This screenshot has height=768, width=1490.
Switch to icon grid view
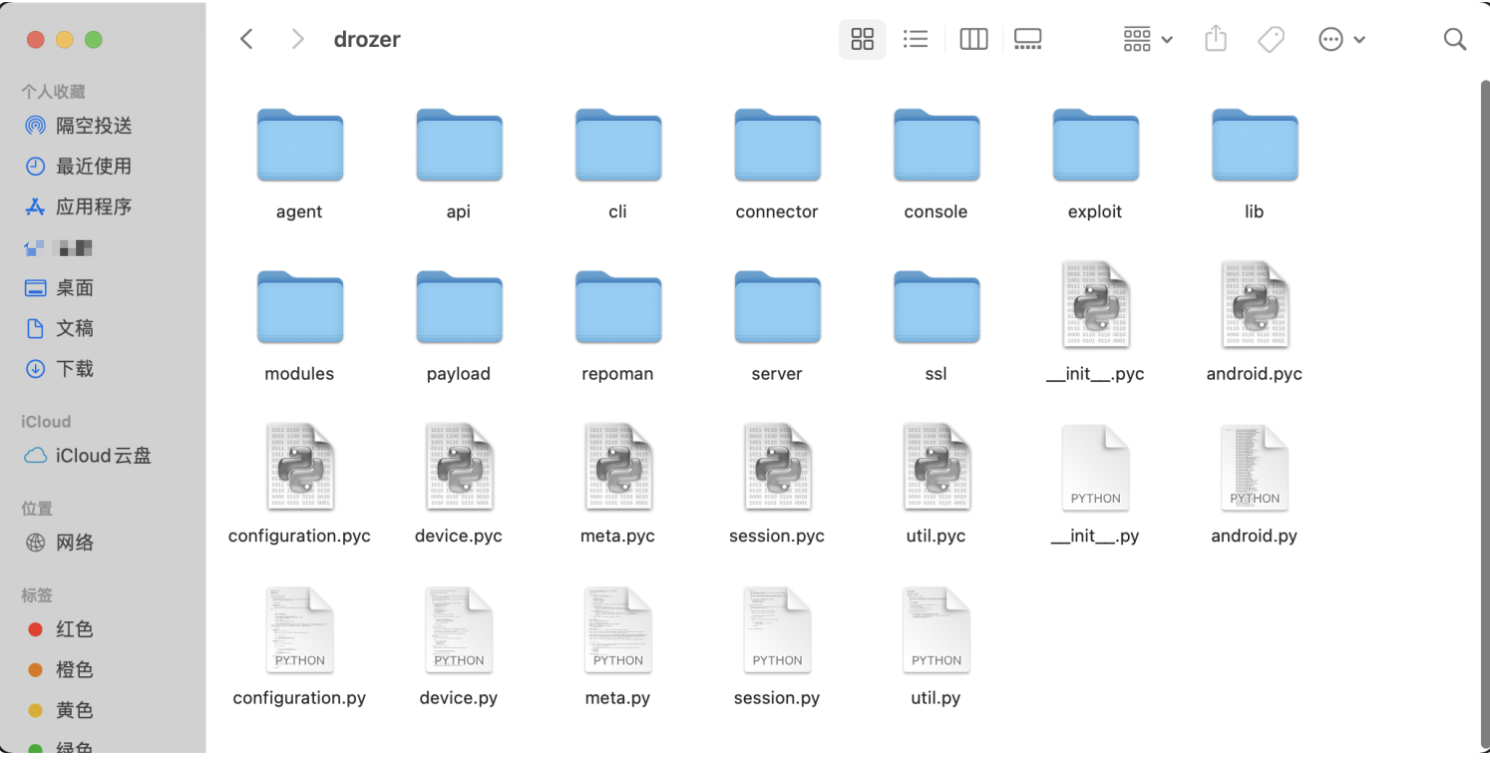pos(862,39)
